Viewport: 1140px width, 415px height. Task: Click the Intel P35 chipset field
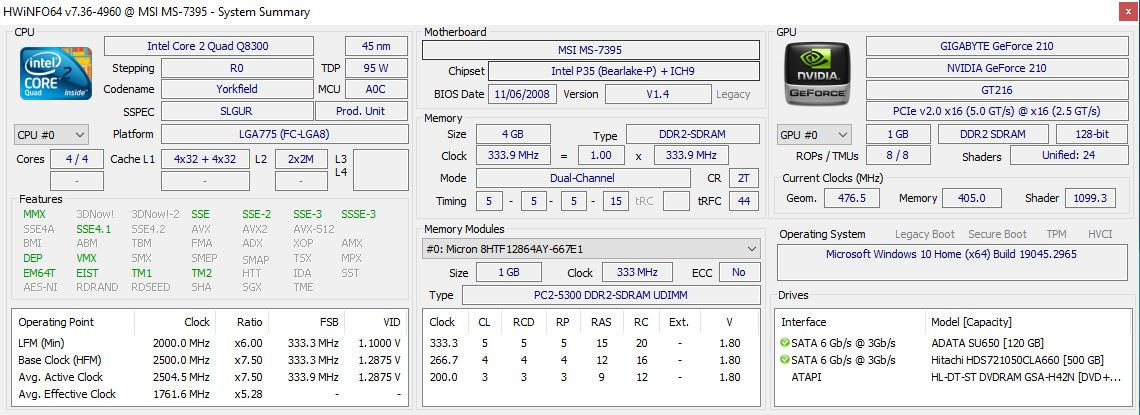pyautogui.click(x=622, y=71)
